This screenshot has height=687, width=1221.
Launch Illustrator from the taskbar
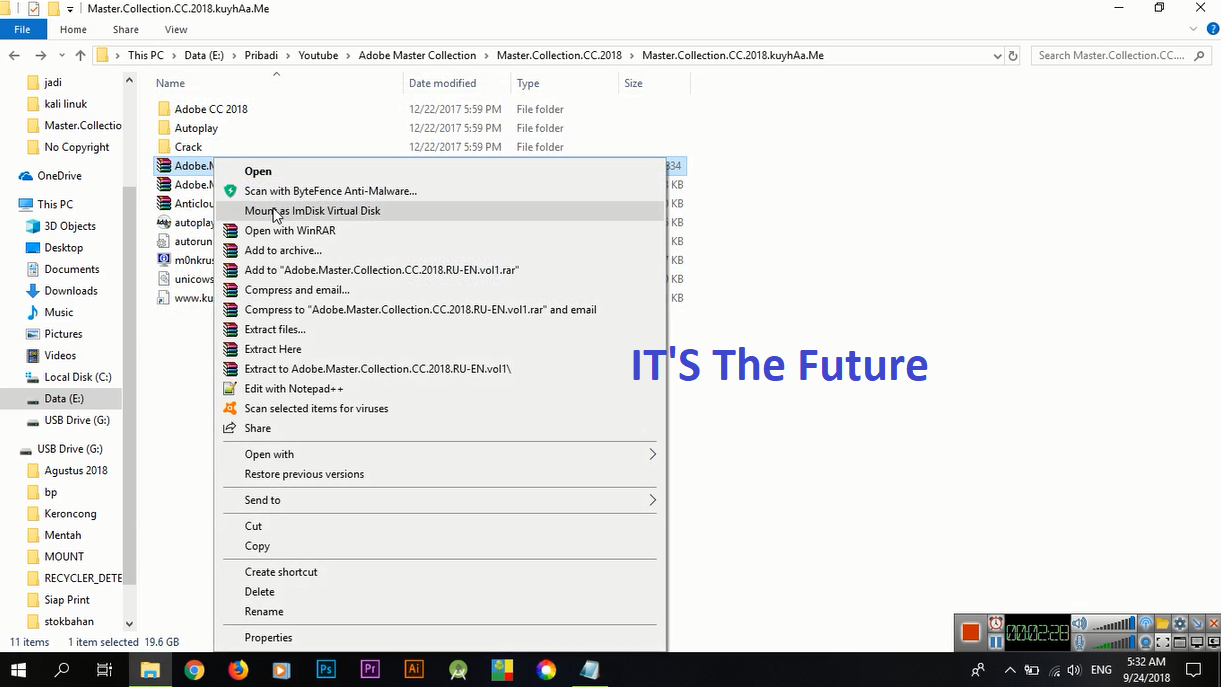click(x=413, y=670)
